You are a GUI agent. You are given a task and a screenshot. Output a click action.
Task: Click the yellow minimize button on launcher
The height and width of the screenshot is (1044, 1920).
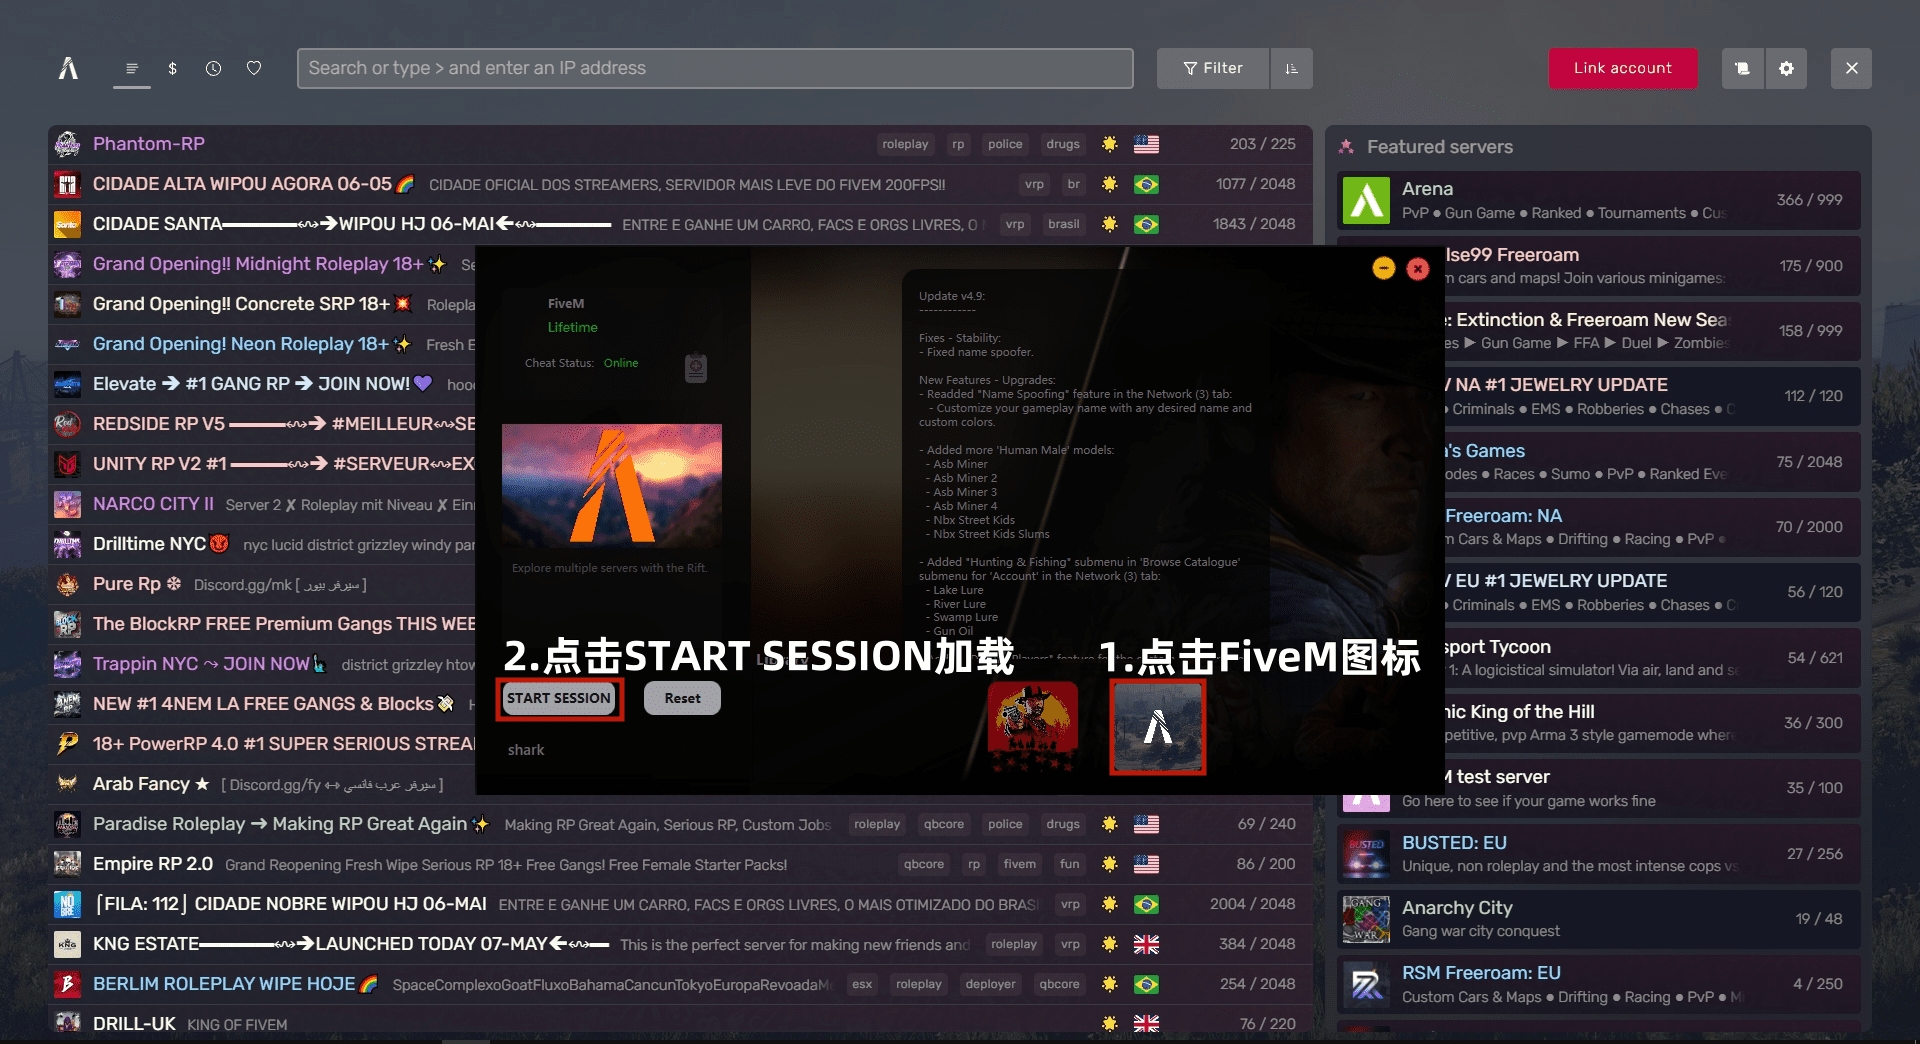[1383, 268]
